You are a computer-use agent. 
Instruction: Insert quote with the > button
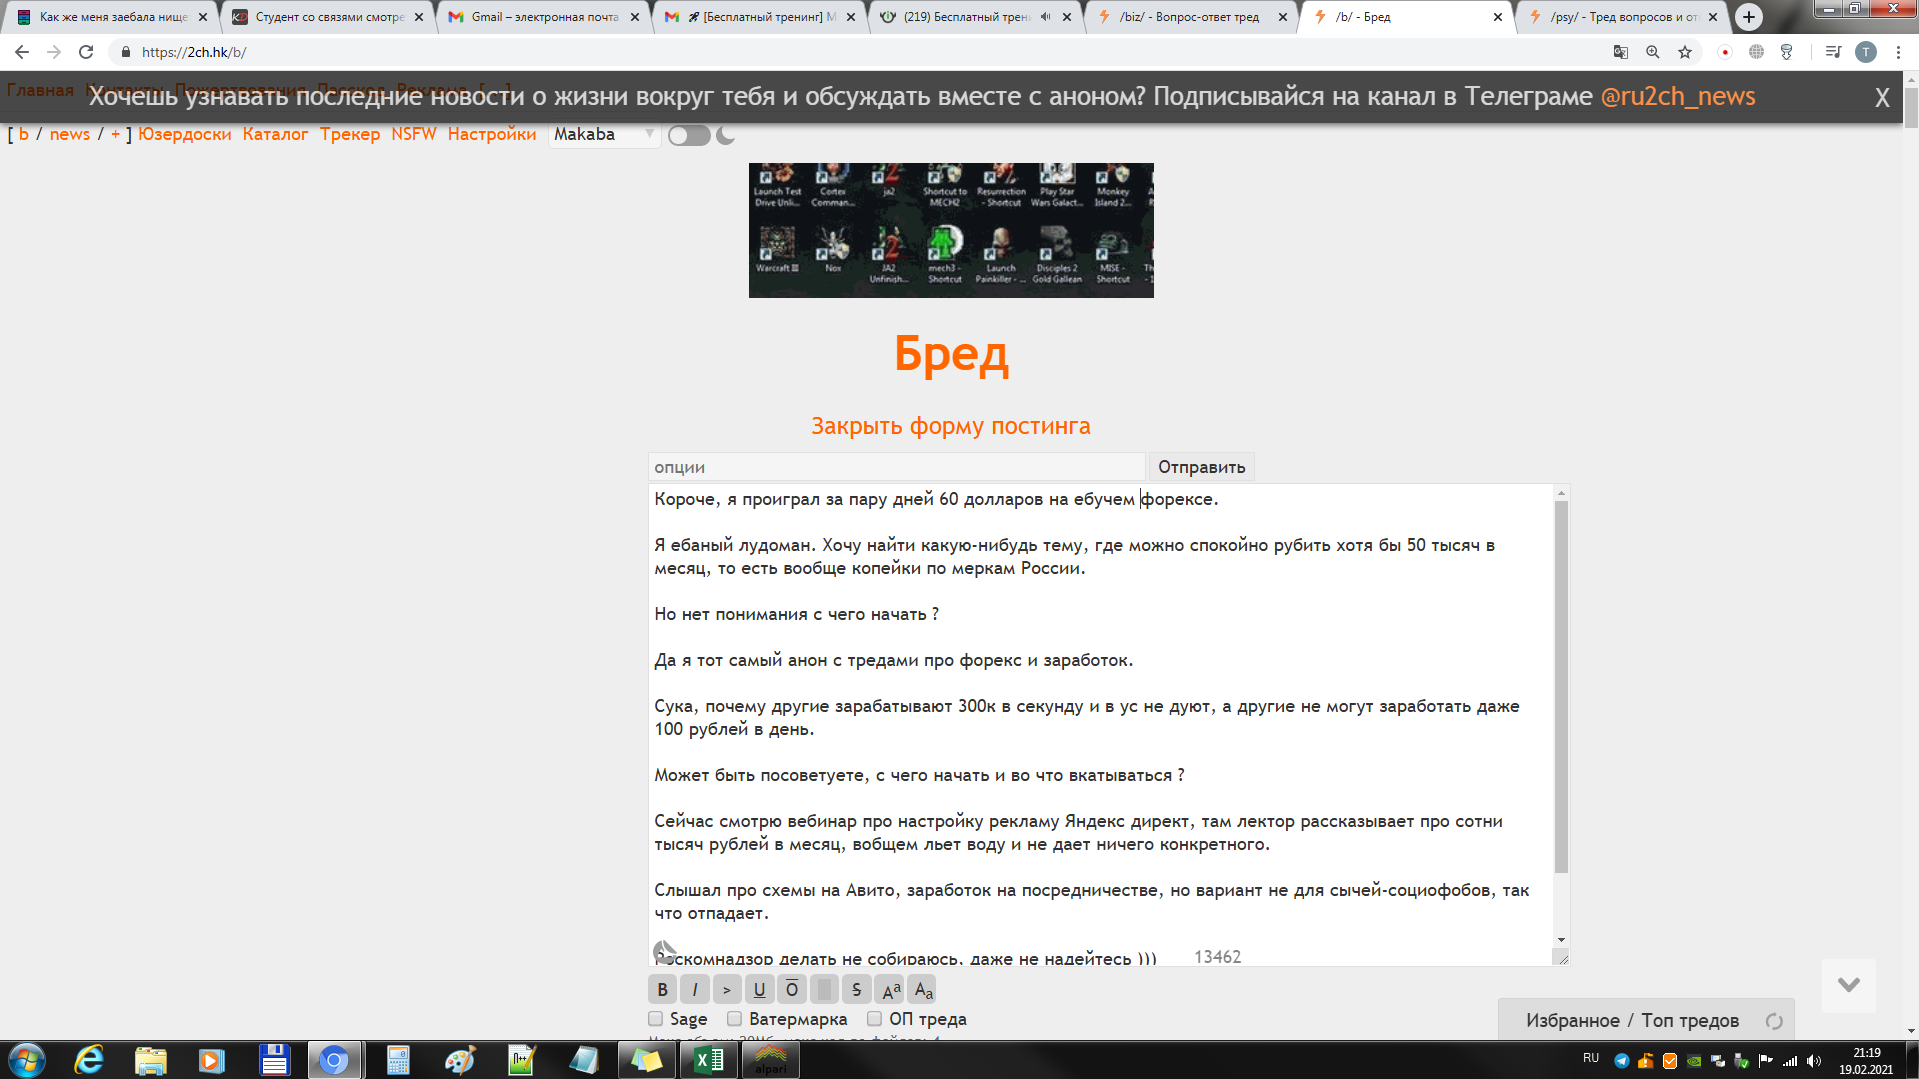click(x=727, y=990)
